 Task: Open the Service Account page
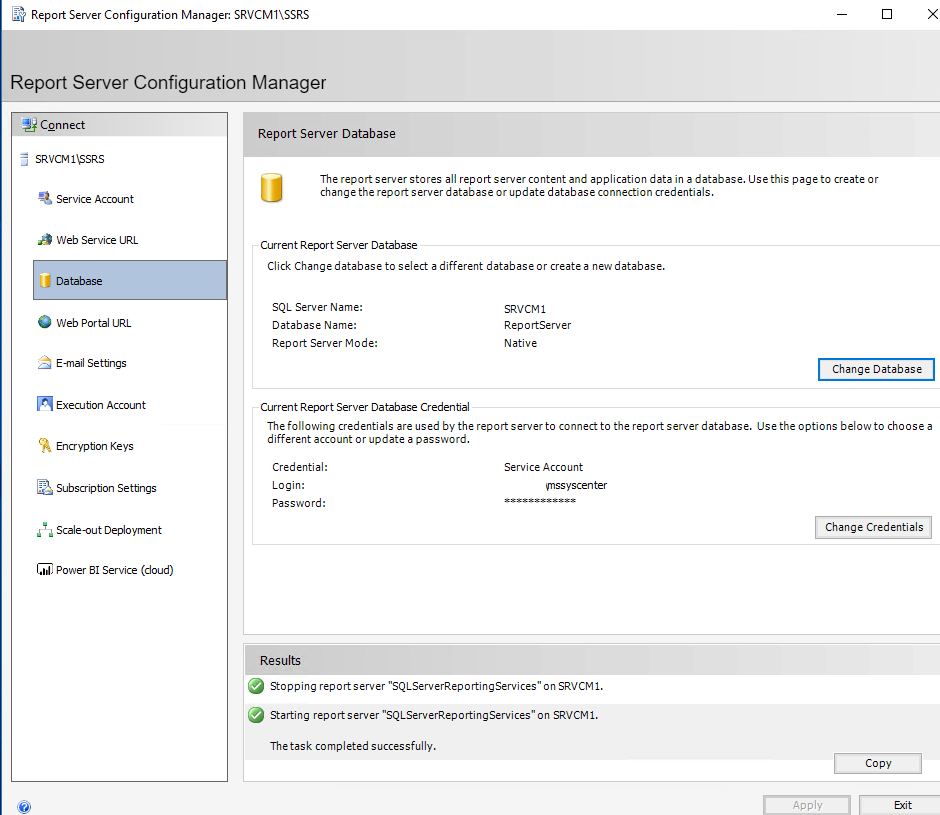click(x=95, y=199)
